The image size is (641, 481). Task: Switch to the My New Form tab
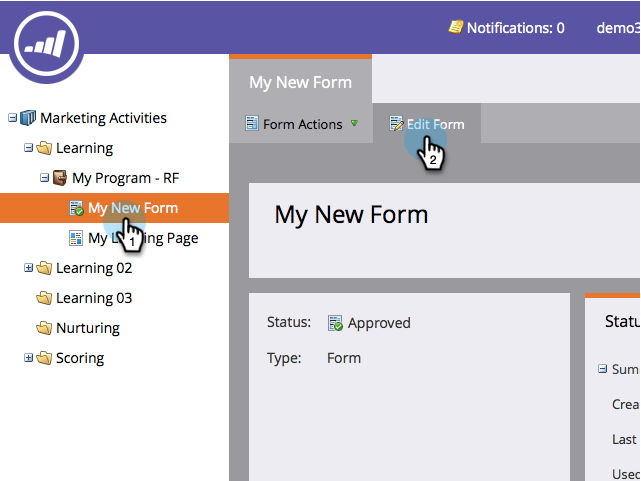point(300,82)
